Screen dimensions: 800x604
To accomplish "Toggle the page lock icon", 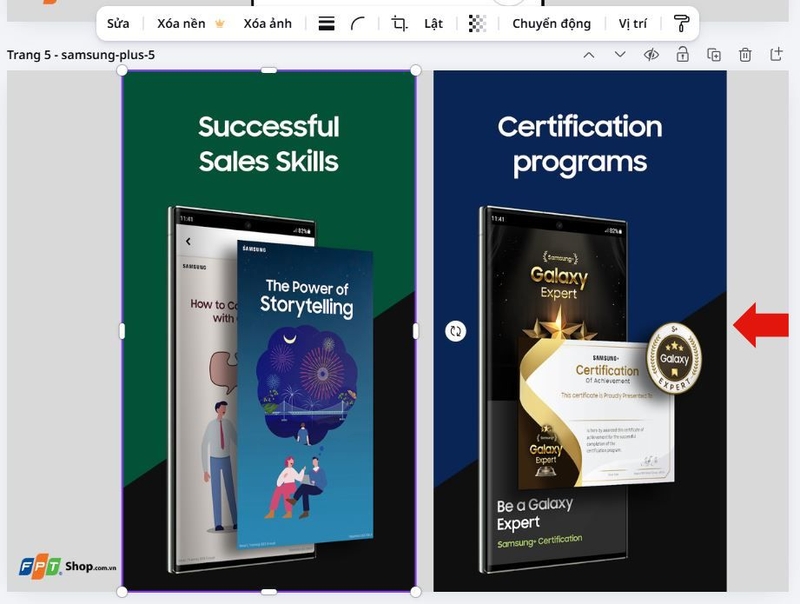I will click(x=683, y=54).
